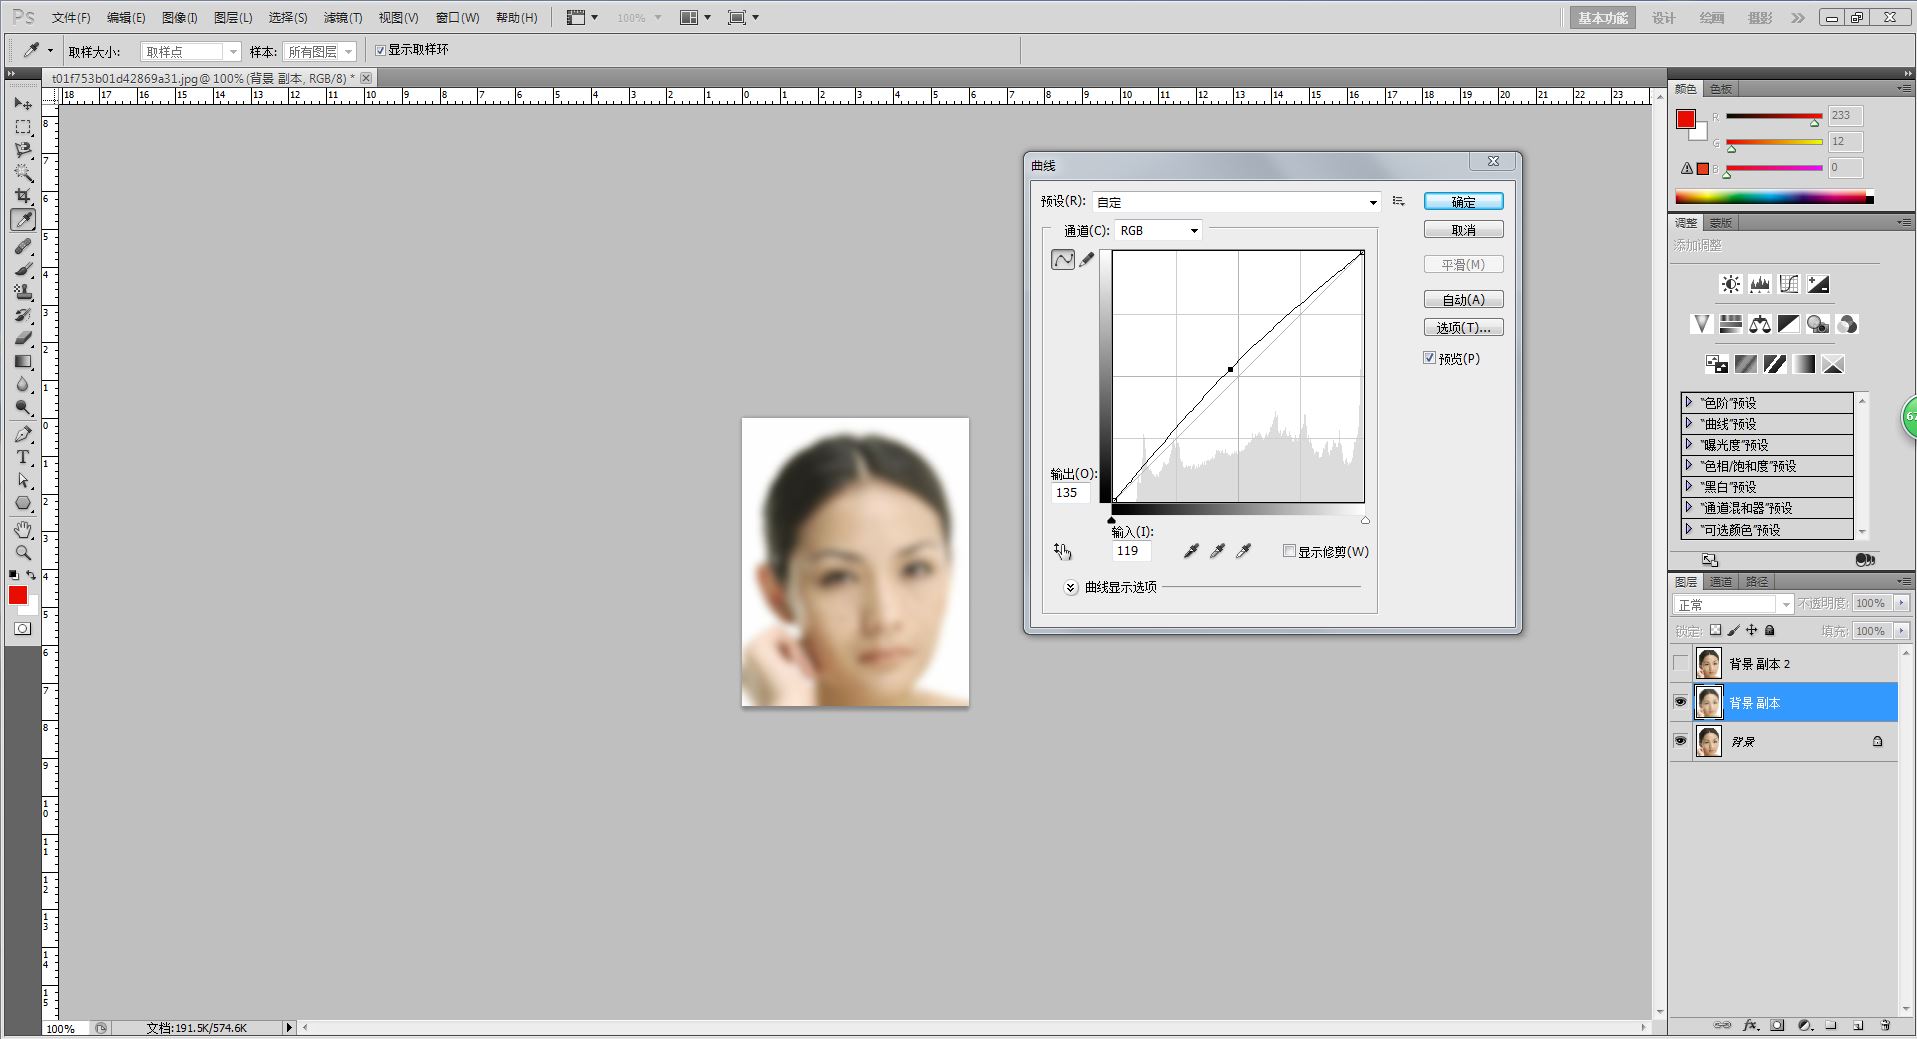1917x1039 pixels.
Task: Select the Crop tool in toolbox
Action: [x=22, y=196]
